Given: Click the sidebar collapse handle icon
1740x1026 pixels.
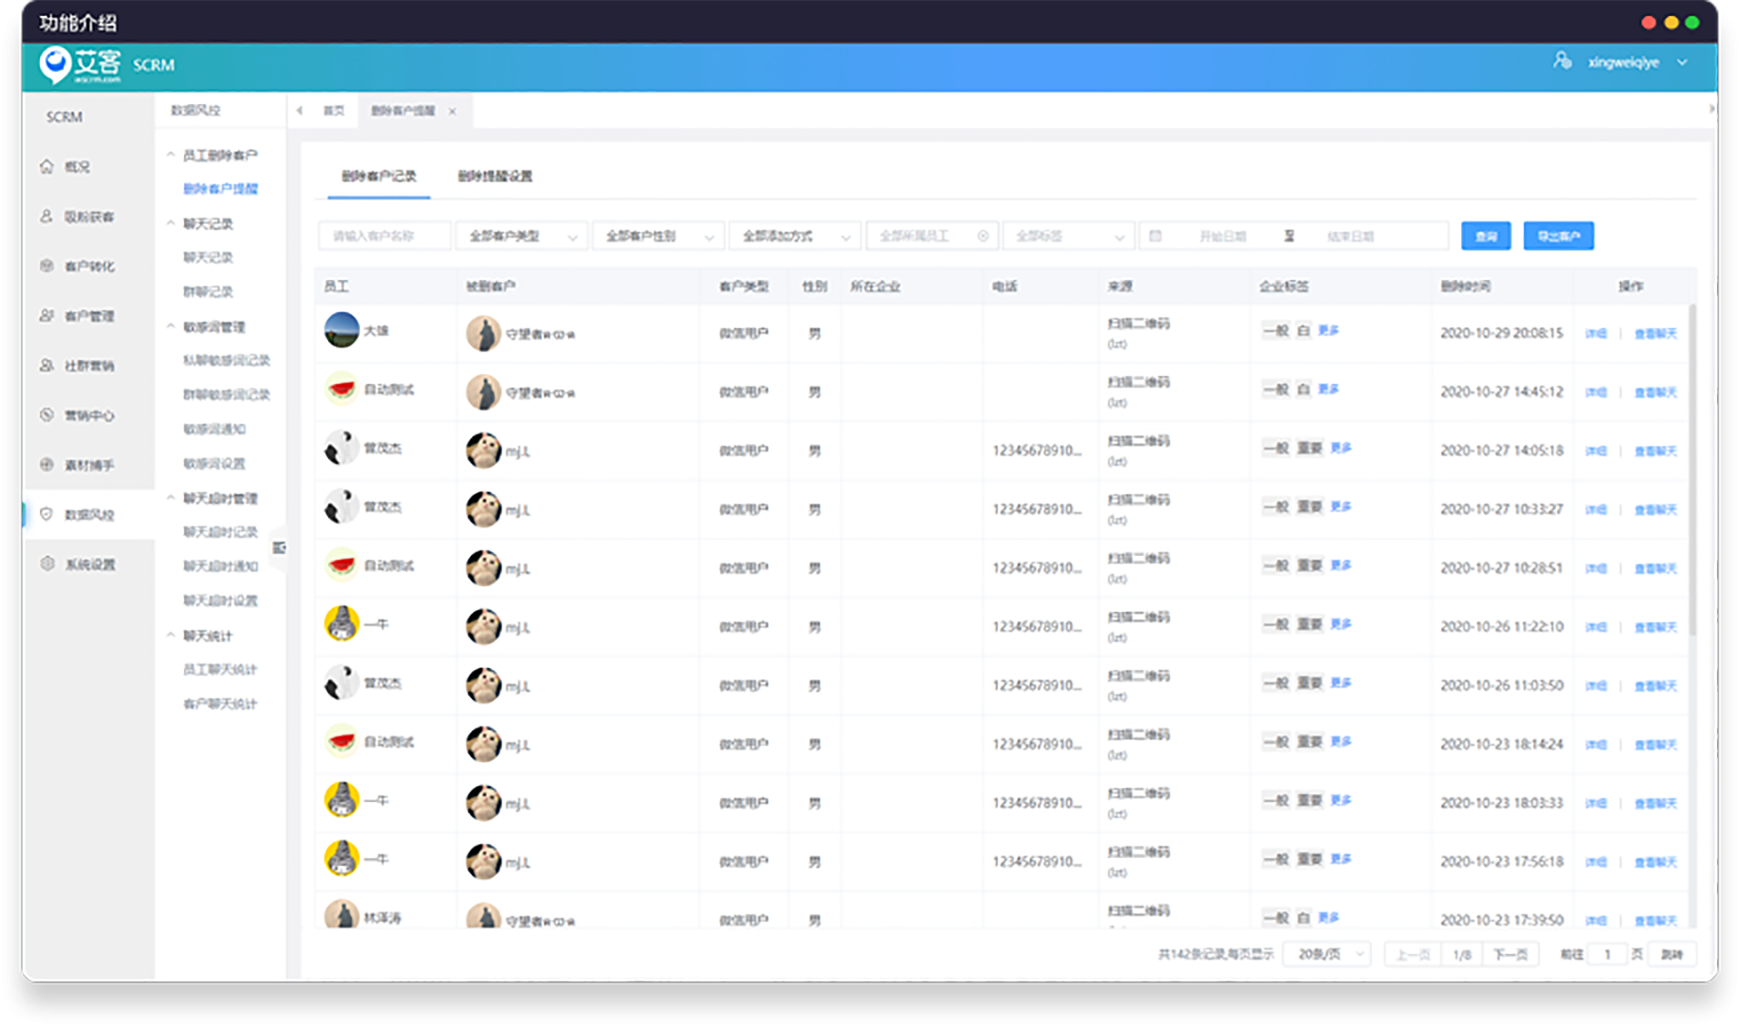Looking at the screenshot, I should pos(279,548).
